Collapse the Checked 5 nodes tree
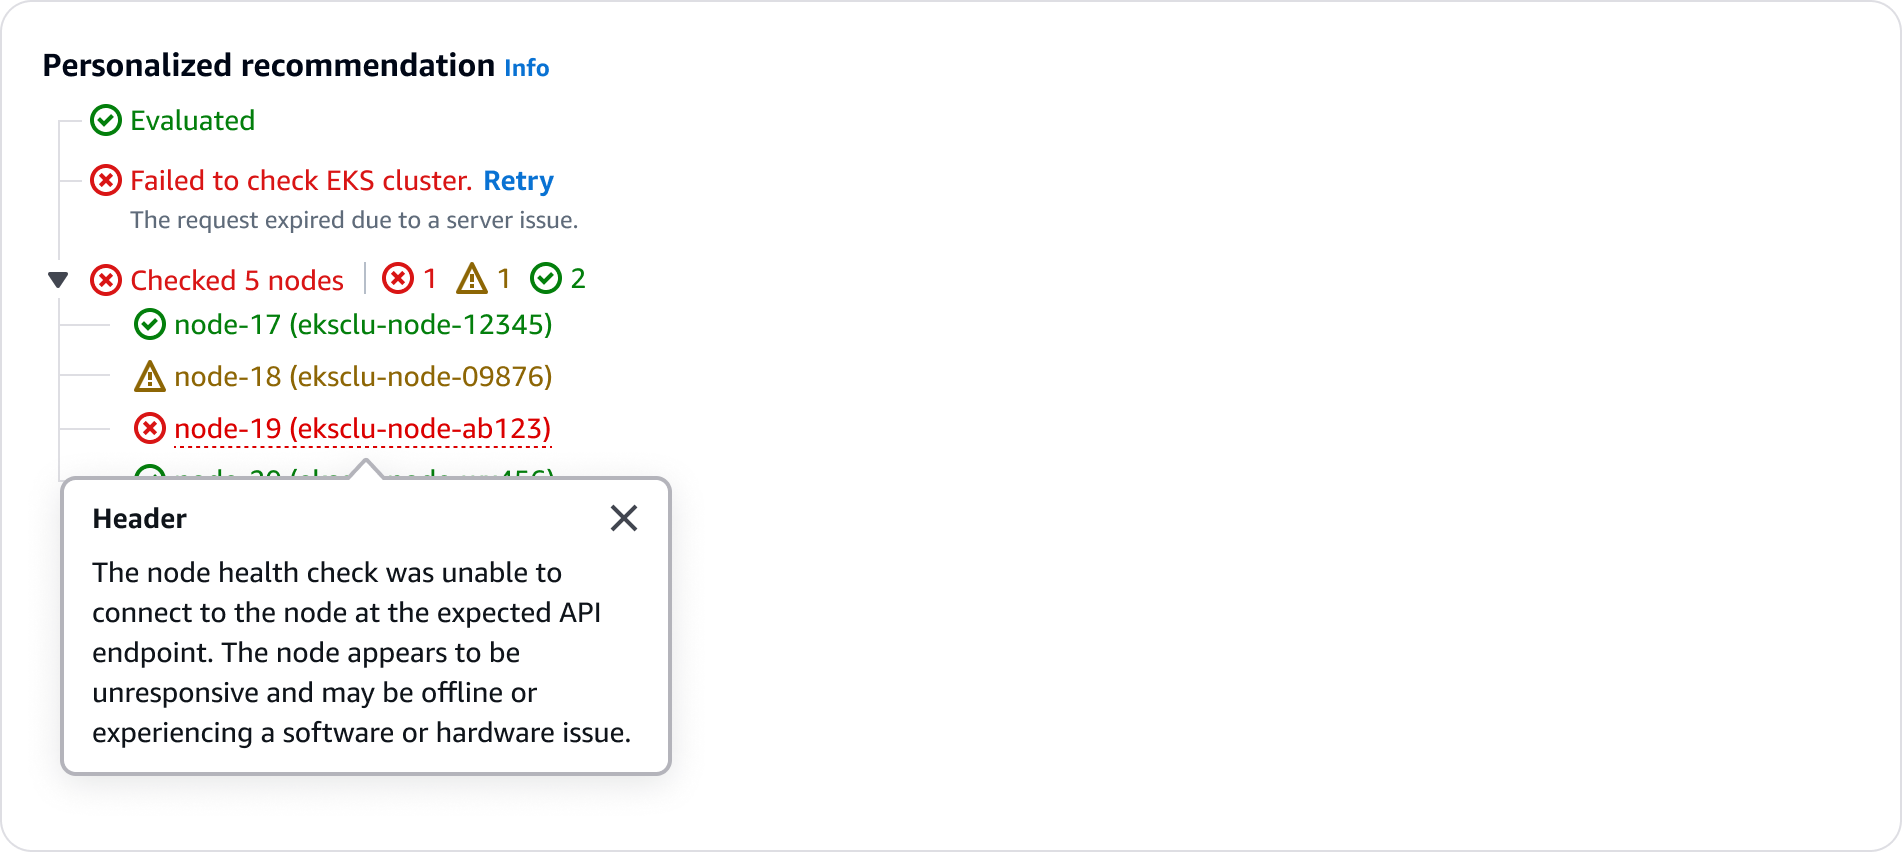Screen dimensions: 1902x852 (x=59, y=280)
